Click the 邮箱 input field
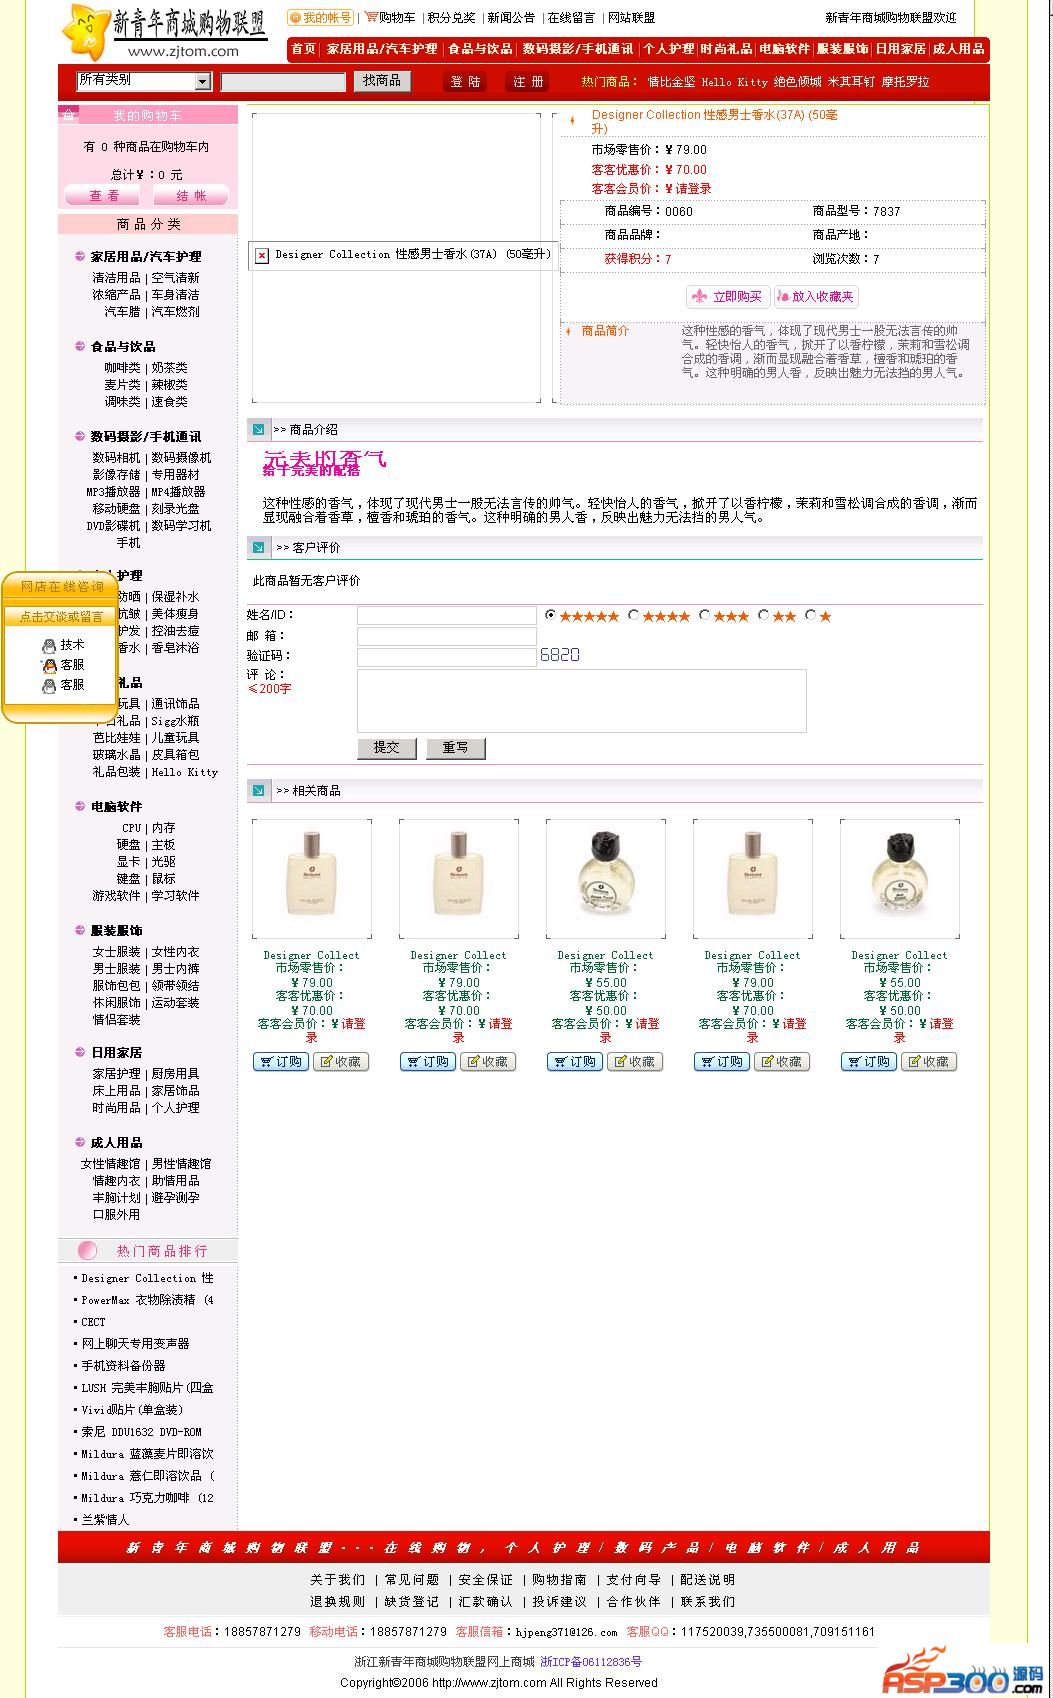The width and height of the screenshot is (1053, 1698). [447, 636]
